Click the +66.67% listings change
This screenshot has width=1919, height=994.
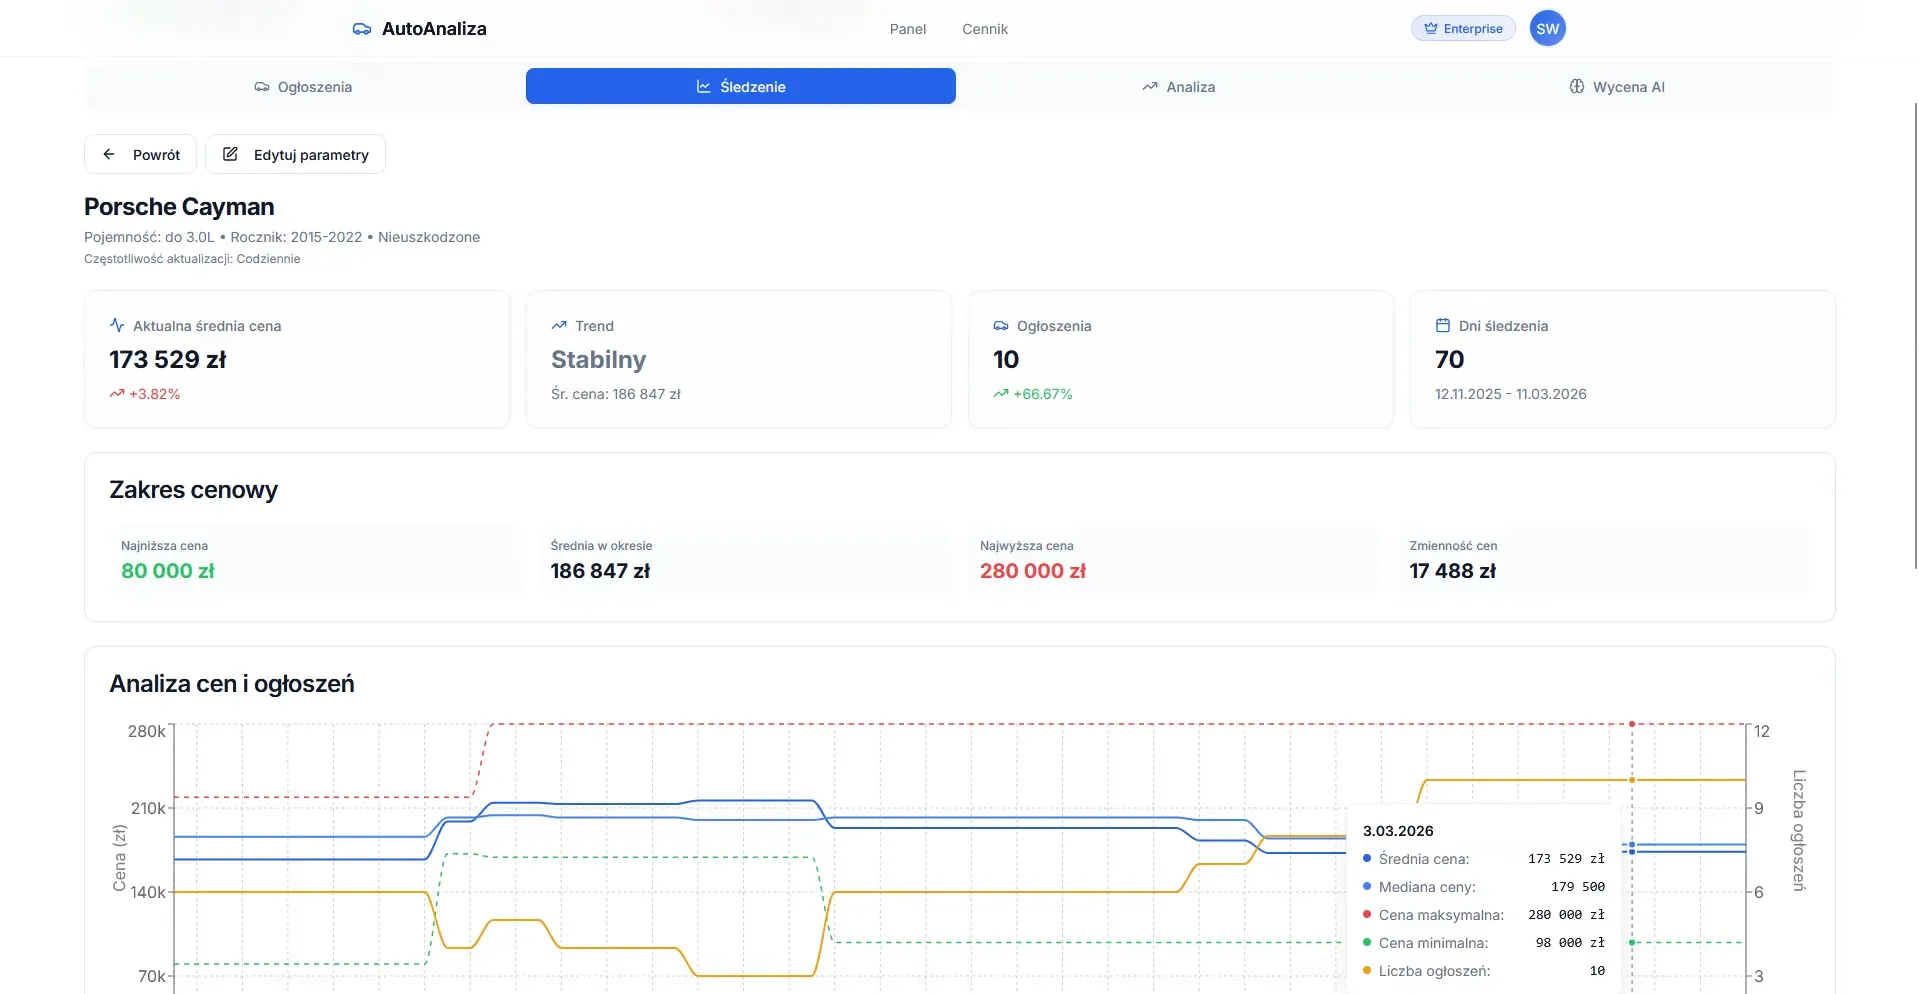click(x=1043, y=394)
